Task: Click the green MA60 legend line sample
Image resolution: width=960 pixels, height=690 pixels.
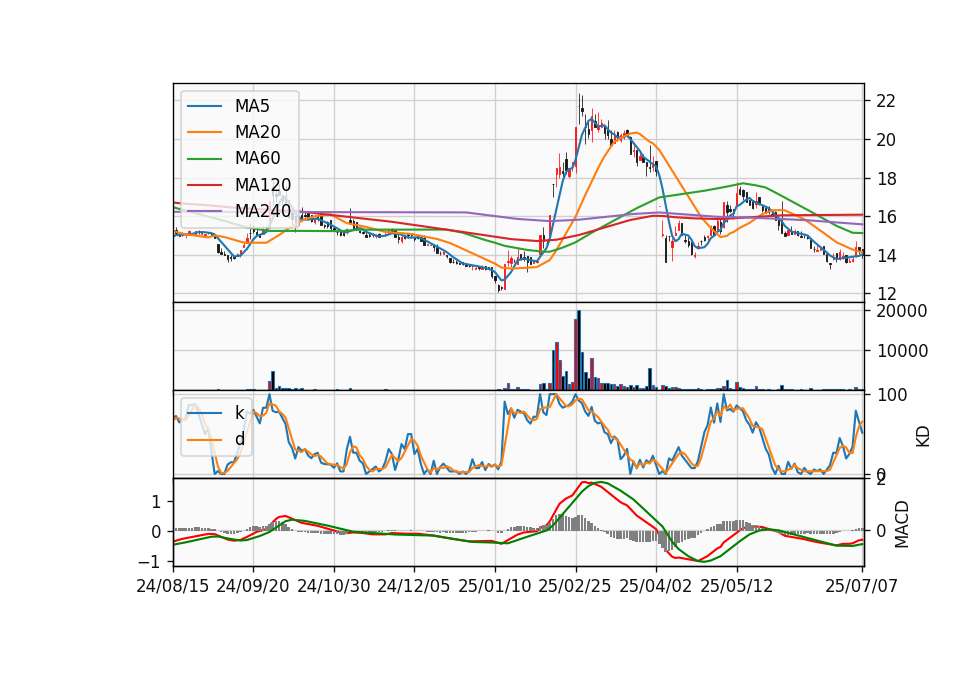Action: point(204,159)
